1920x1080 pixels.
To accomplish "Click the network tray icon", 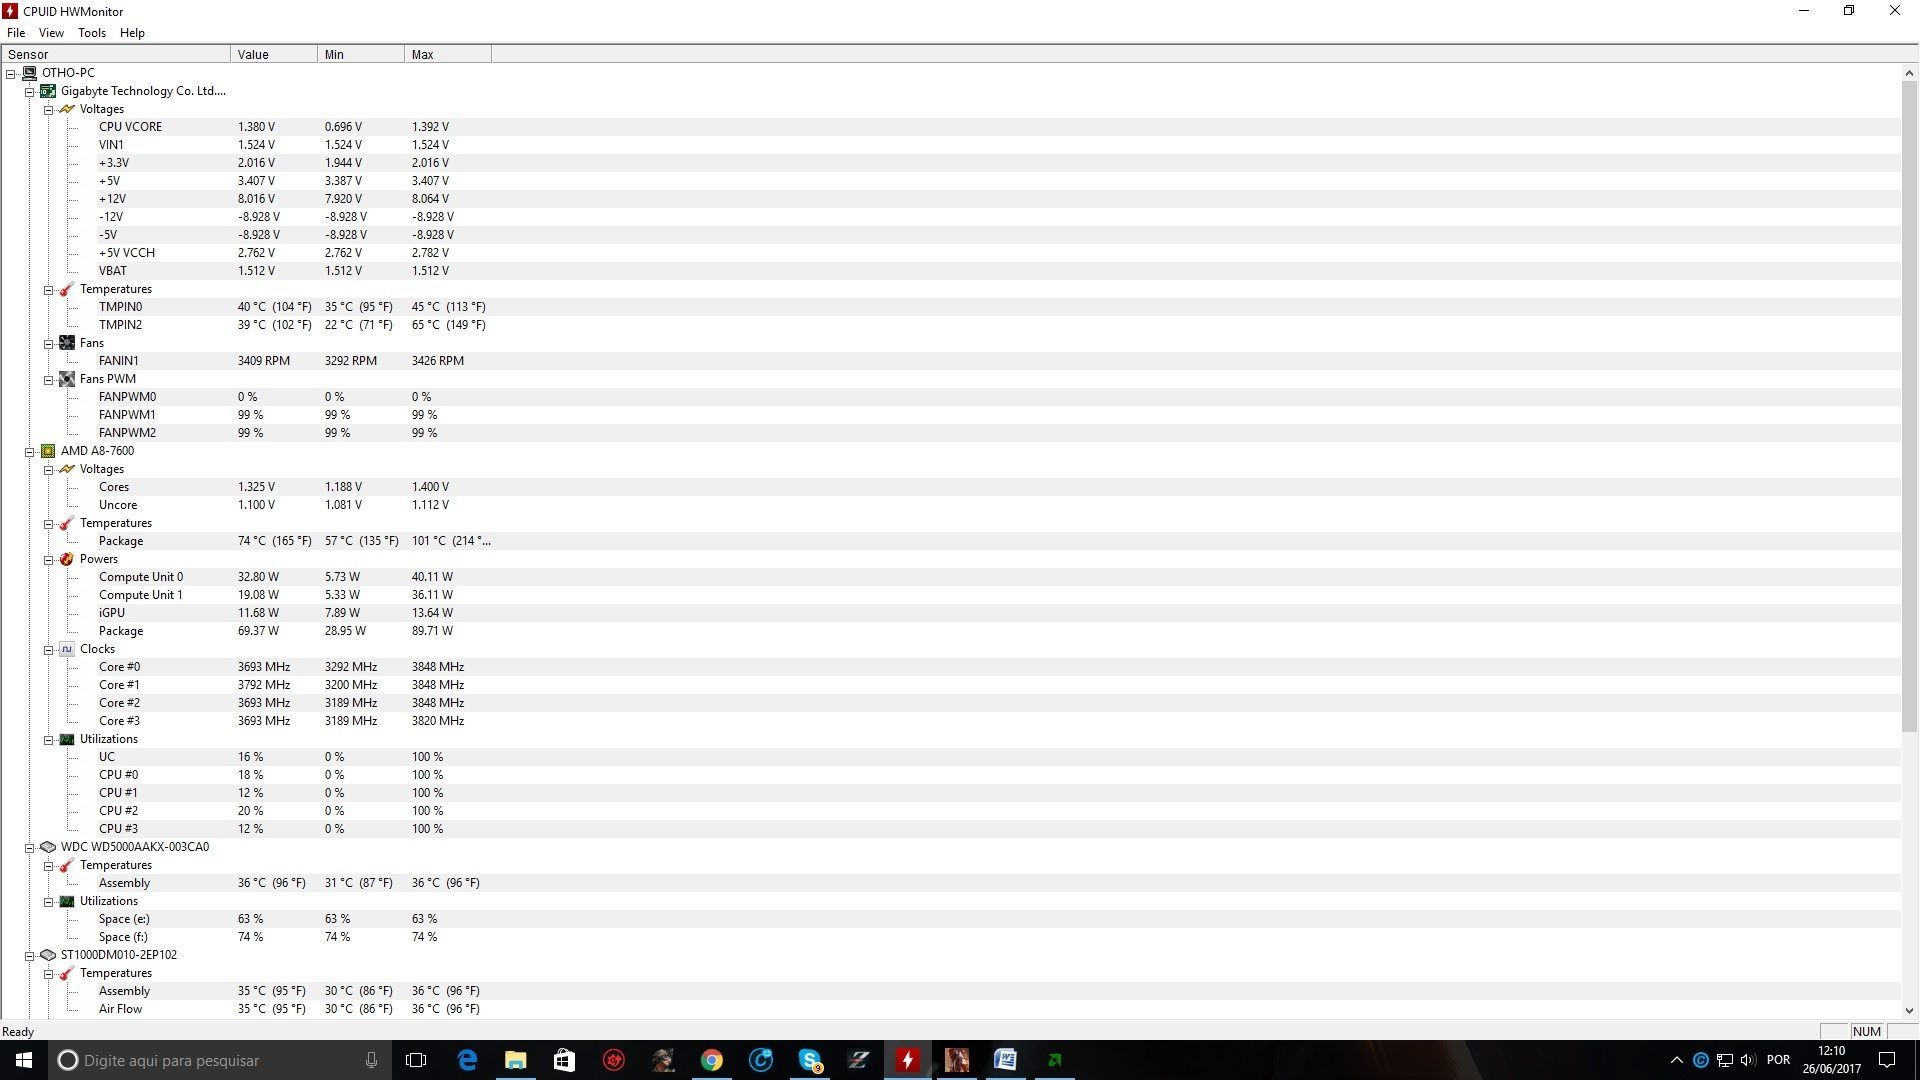I will click(1725, 1060).
